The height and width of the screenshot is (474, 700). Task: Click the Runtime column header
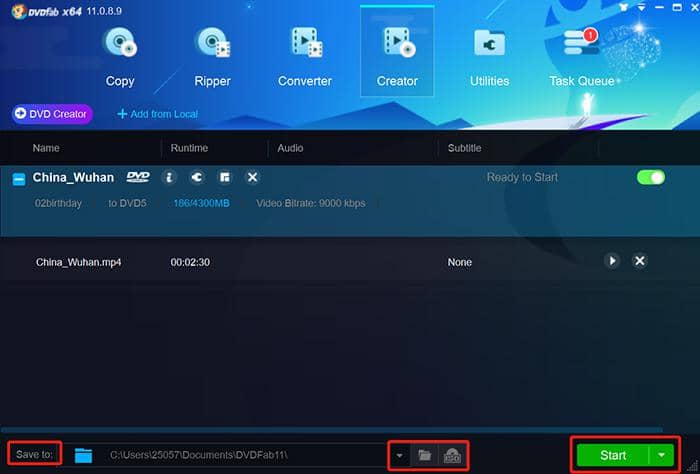click(189, 148)
